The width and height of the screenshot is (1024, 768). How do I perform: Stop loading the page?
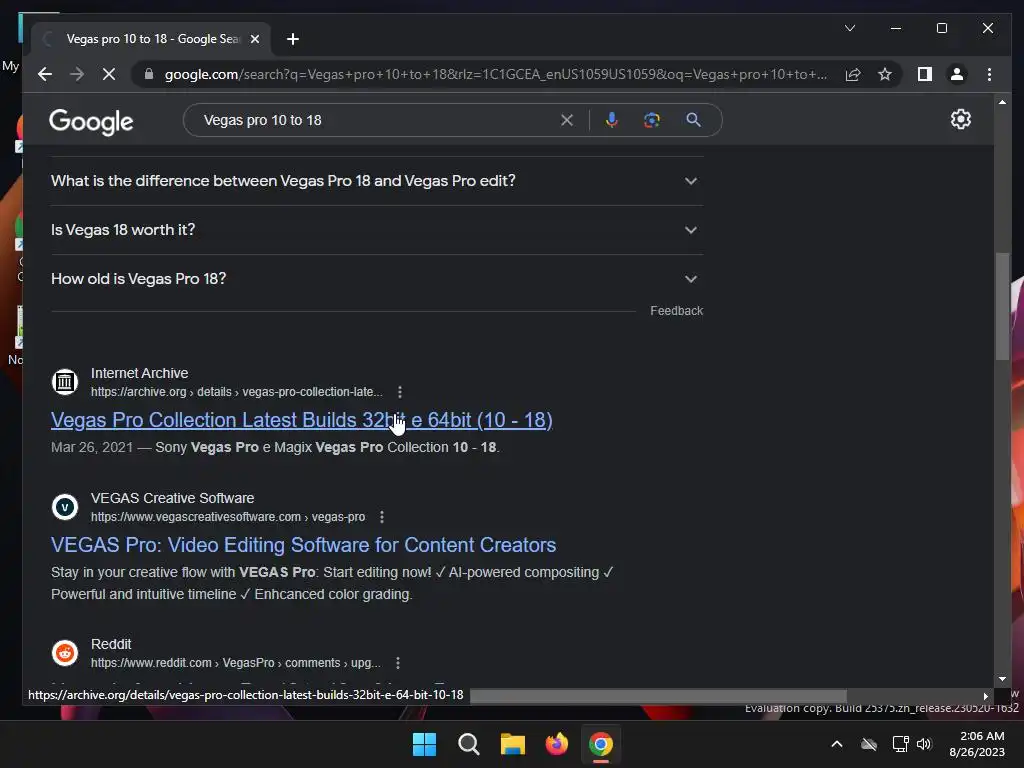[109, 74]
